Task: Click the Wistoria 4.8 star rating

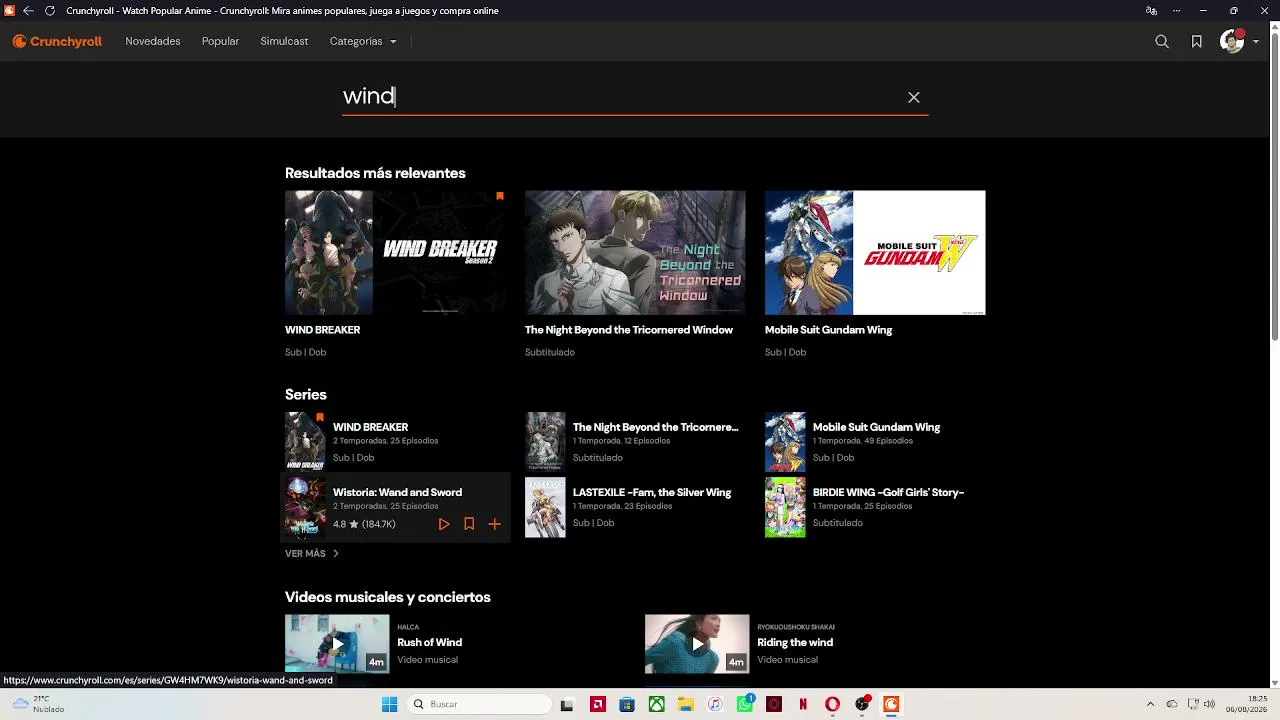Action: click(x=364, y=524)
